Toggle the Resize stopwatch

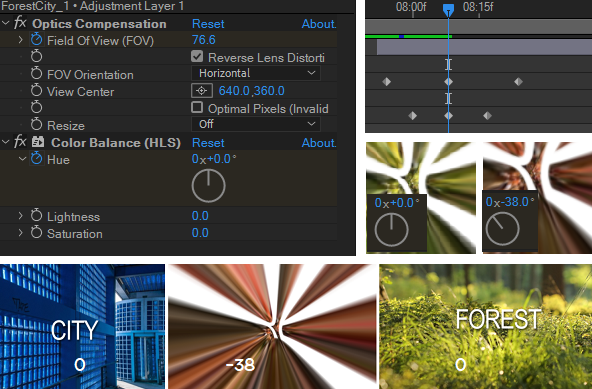tap(37, 124)
